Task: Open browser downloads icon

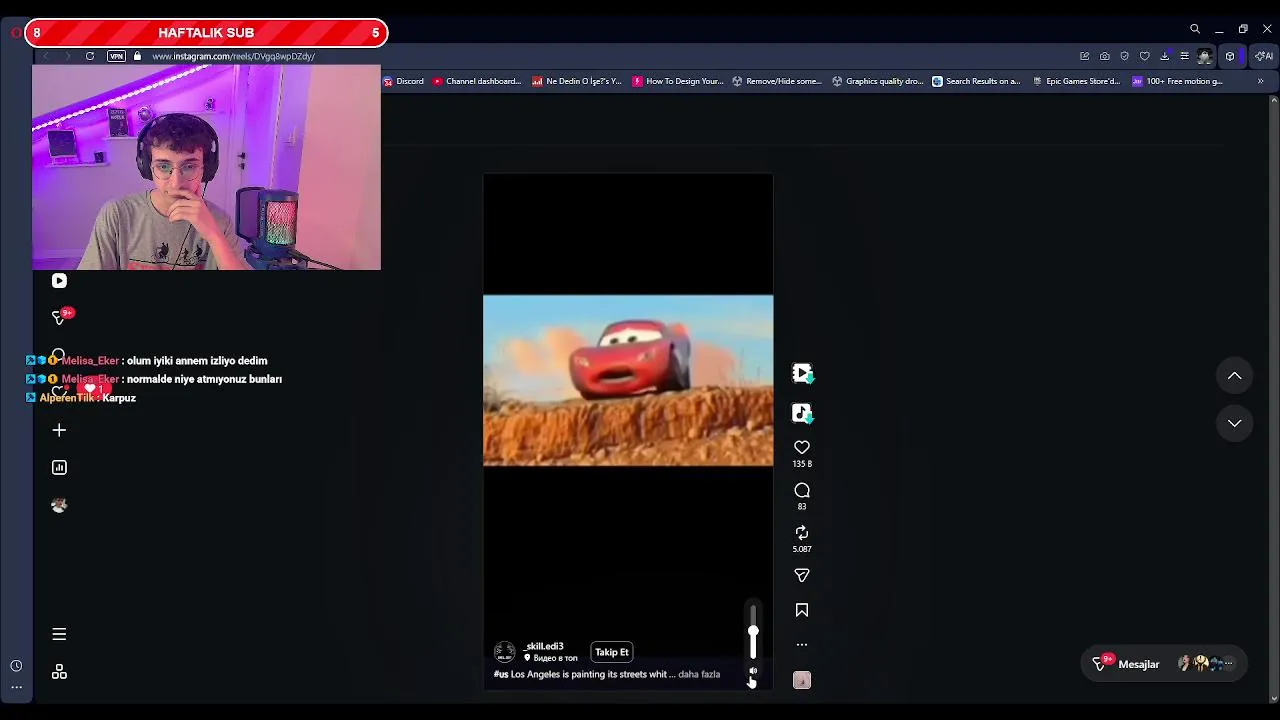Action: pos(1164,56)
